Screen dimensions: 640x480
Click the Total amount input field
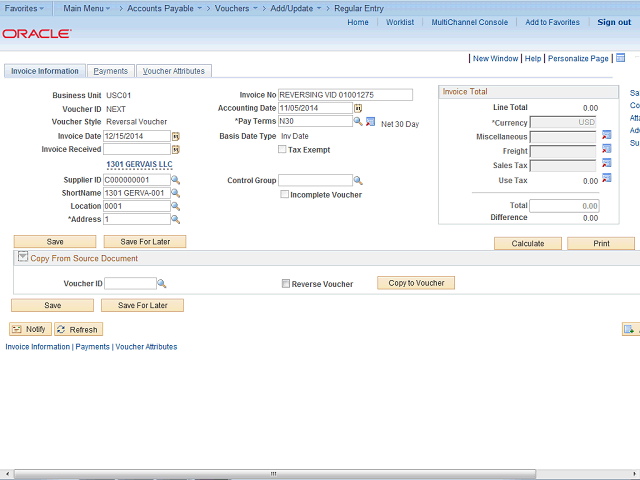pos(564,206)
